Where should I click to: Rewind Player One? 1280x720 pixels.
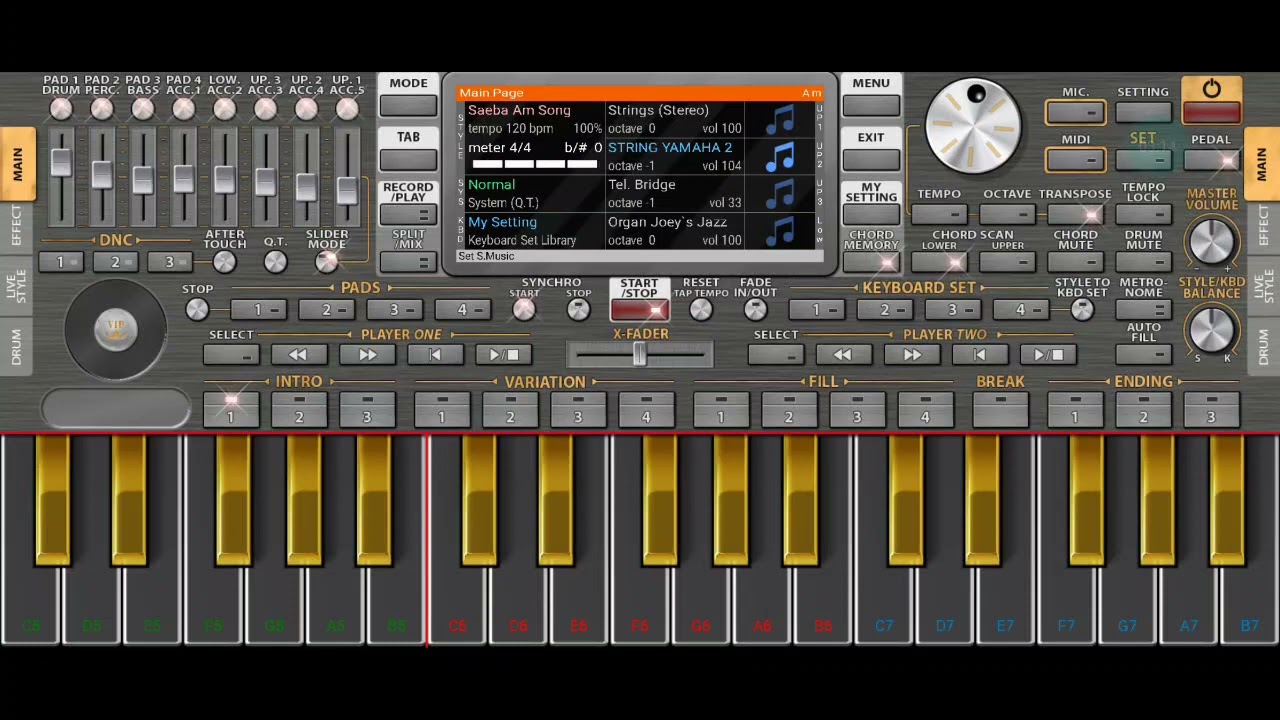tap(298, 355)
